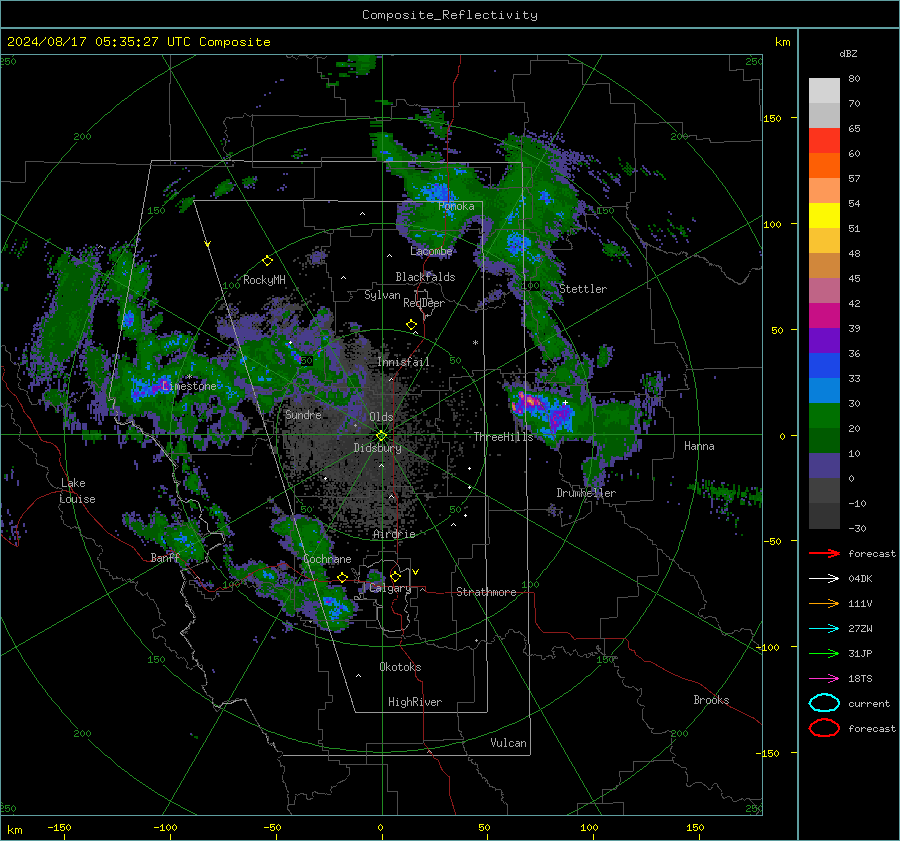
Task: Select the yellow 51-54 dBZ swatch
Action: coord(824,216)
